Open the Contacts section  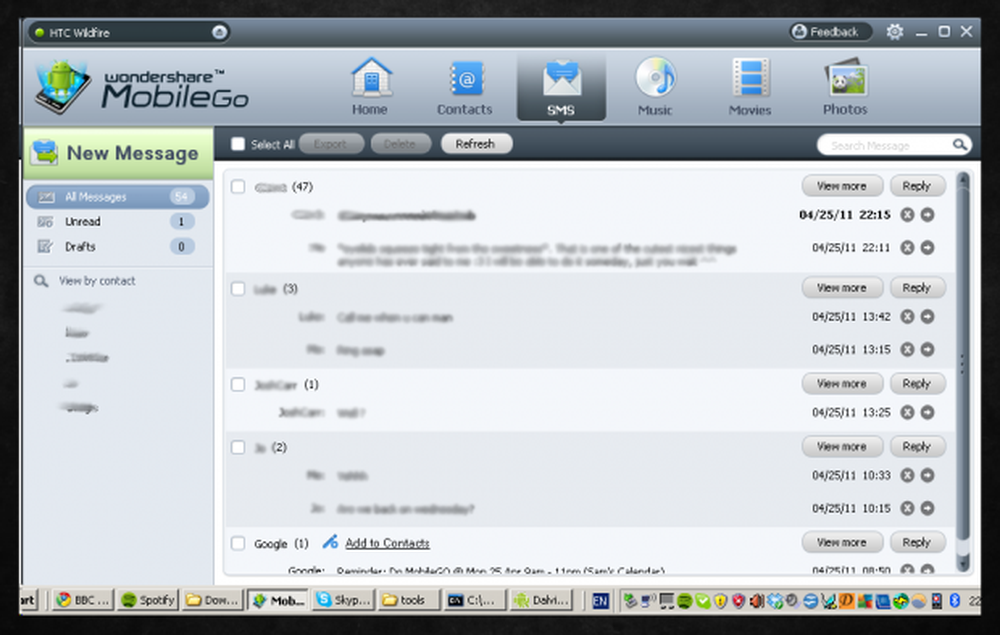click(465, 87)
